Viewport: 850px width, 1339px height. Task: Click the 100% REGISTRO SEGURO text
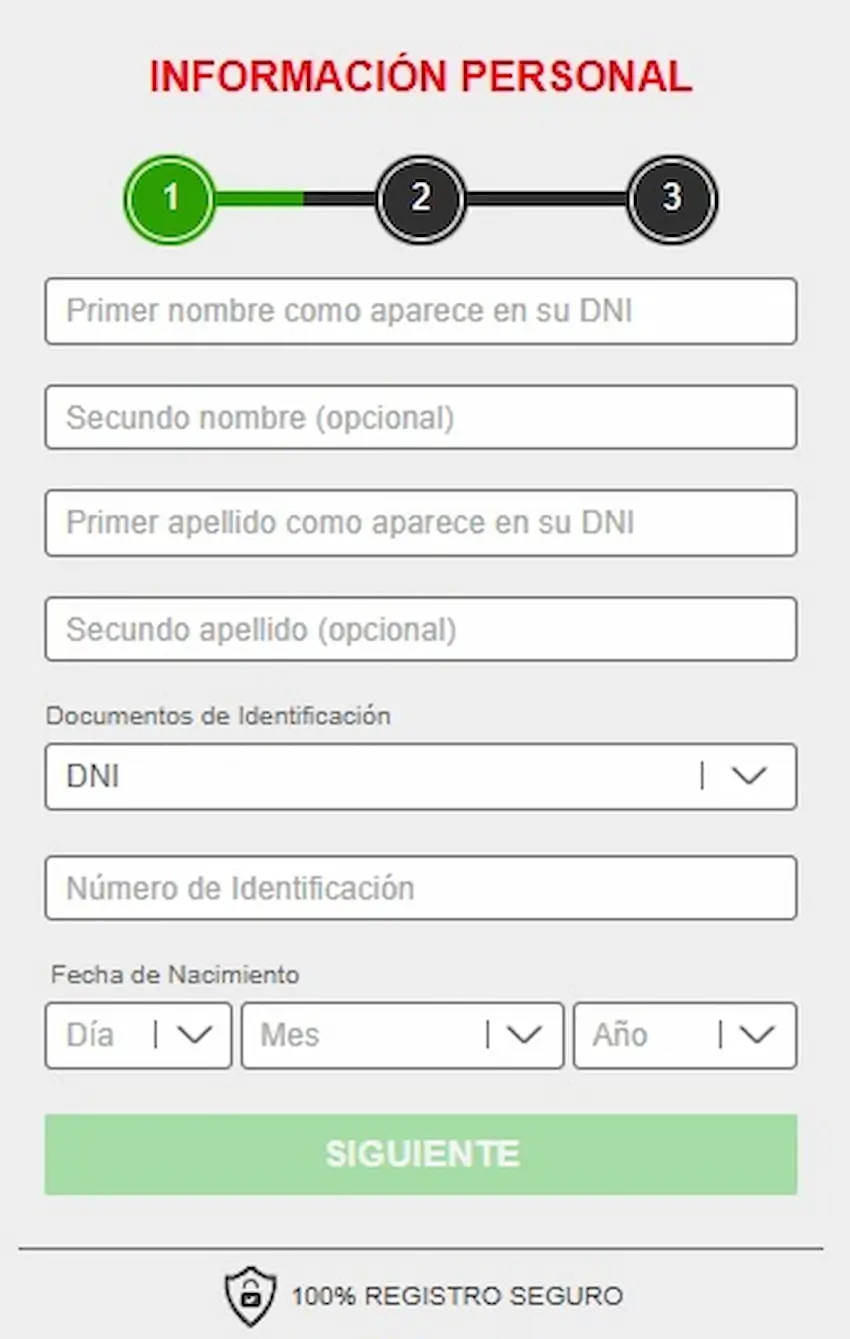pyautogui.click(x=456, y=1295)
